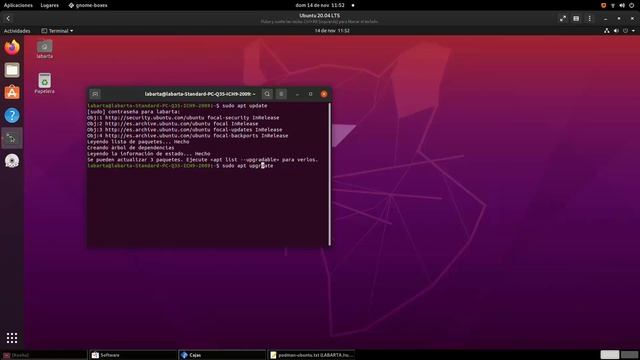
Task: Click the security.ubuntu.com focal-security line
Action: click(x=183, y=118)
